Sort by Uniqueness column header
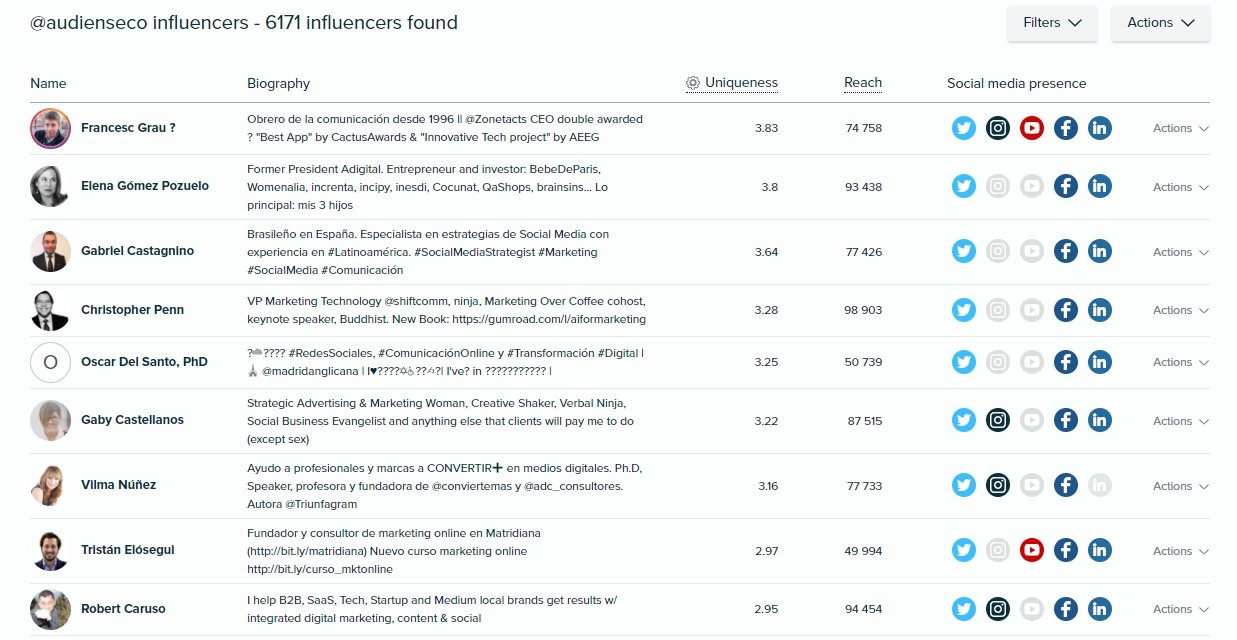Image resolution: width=1237 pixels, height=640 pixels. point(741,83)
